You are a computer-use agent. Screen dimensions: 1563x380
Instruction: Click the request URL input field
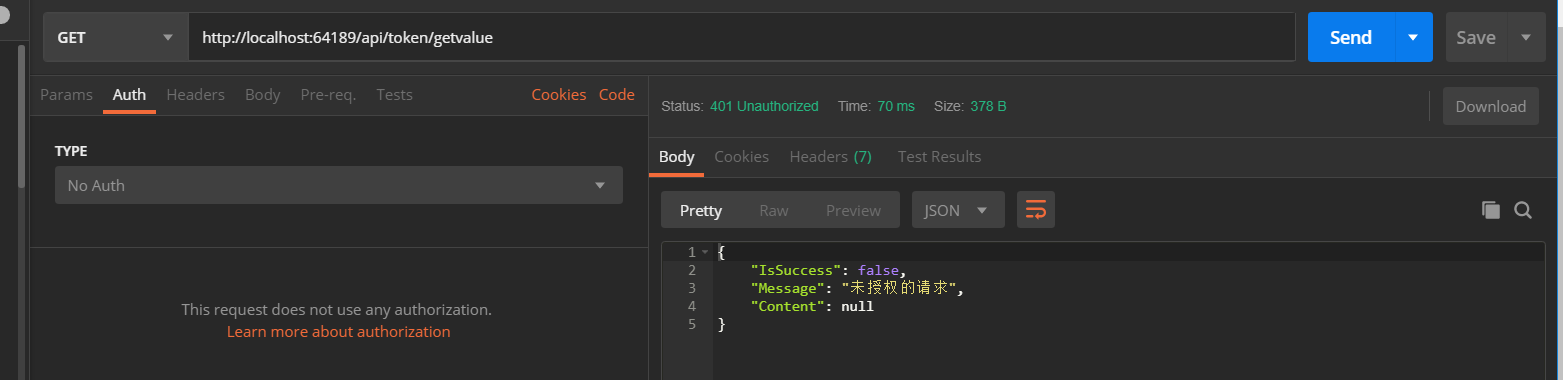tap(742, 37)
